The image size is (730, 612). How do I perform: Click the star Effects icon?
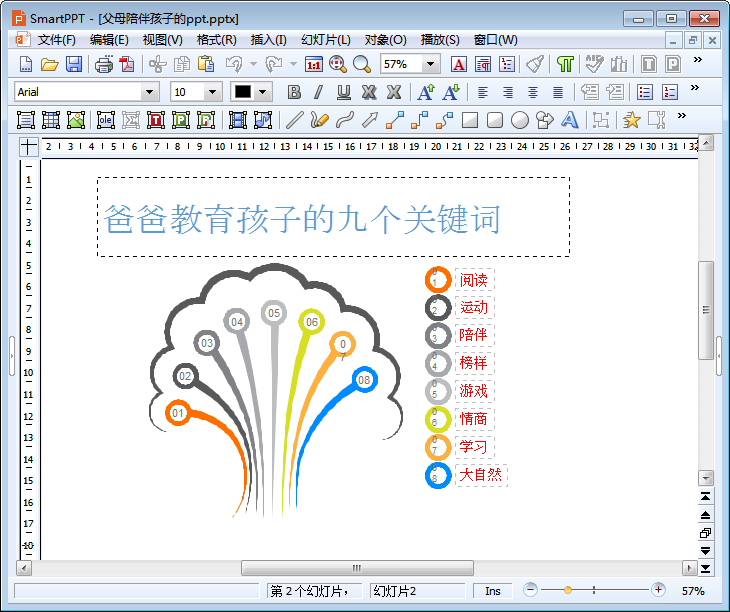click(x=631, y=120)
